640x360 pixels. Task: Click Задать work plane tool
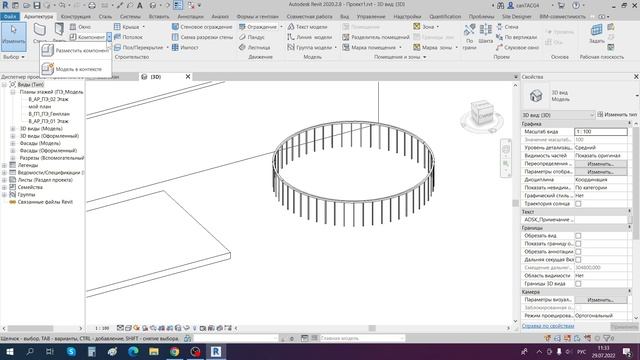pos(597,33)
